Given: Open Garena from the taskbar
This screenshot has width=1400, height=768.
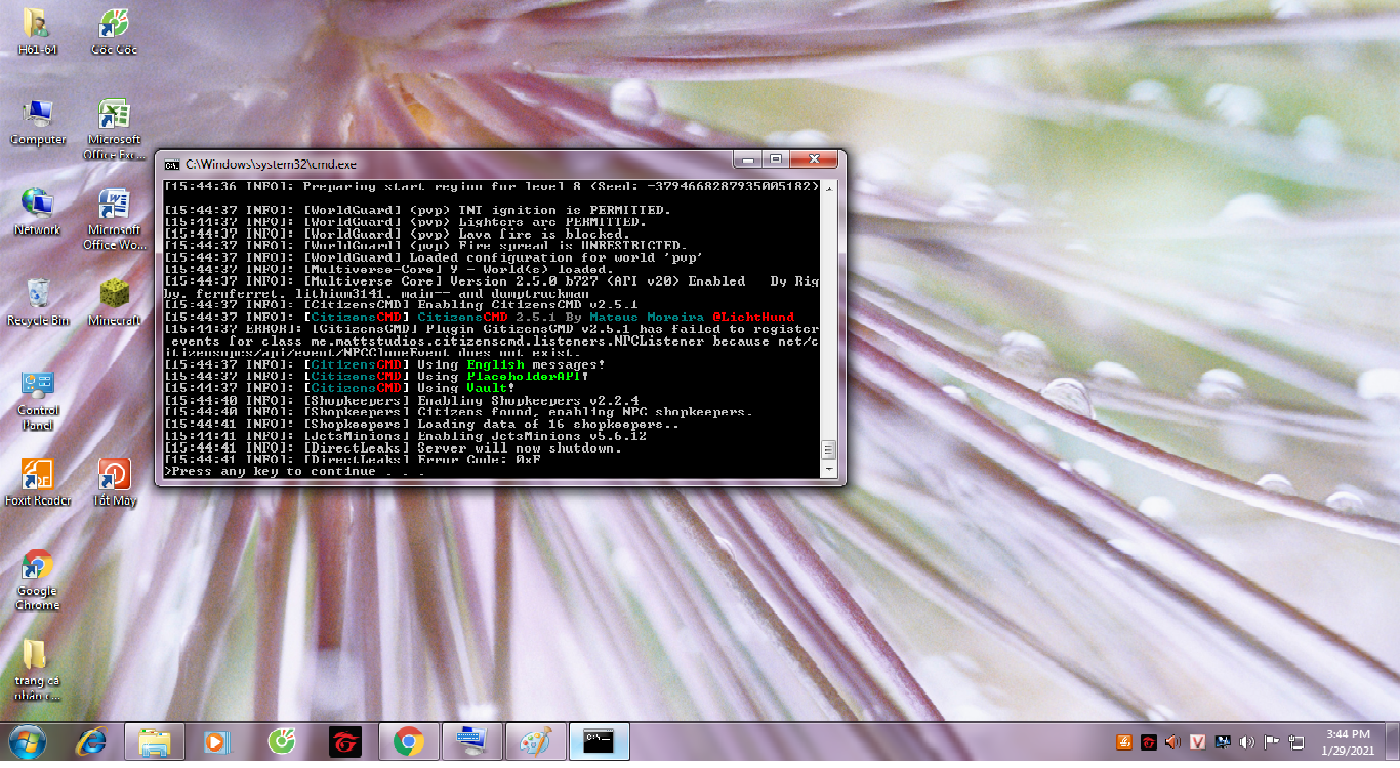Looking at the screenshot, I should [345, 742].
